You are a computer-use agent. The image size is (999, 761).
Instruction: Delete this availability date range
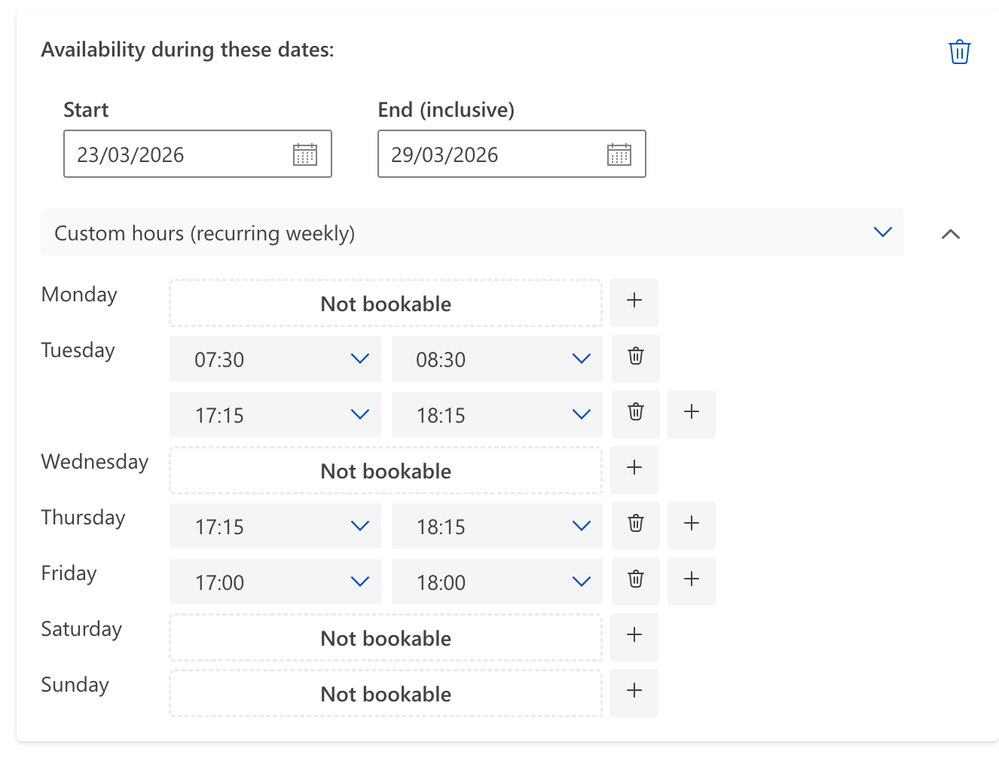tap(959, 52)
